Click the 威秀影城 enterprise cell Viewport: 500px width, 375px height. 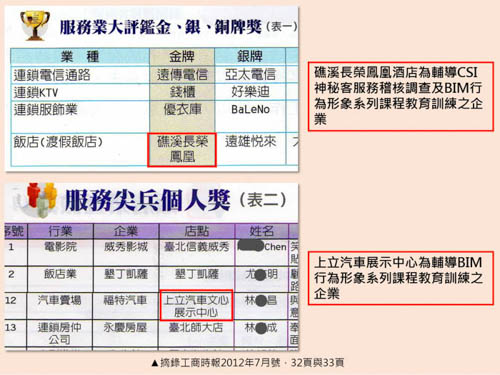click(x=126, y=247)
